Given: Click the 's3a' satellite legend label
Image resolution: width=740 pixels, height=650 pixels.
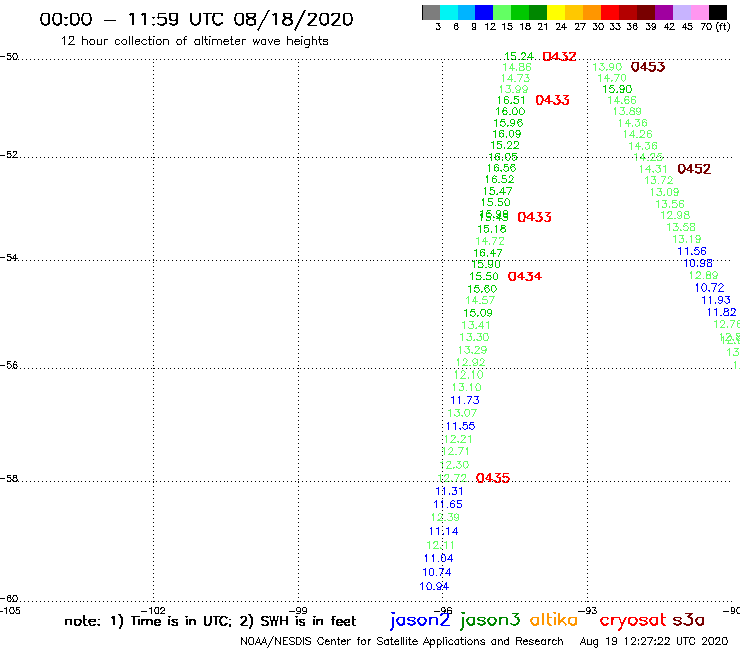Looking at the screenshot, I should point(688,620).
